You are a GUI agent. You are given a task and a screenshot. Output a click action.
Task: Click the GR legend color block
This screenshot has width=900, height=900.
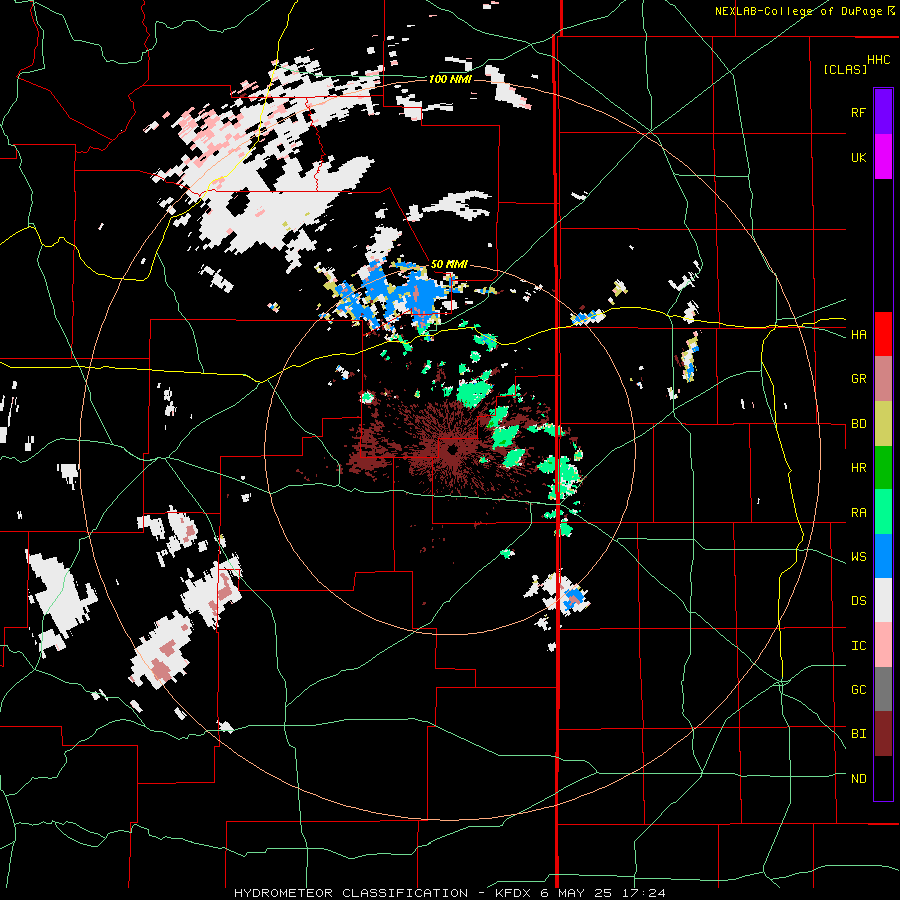(x=883, y=379)
